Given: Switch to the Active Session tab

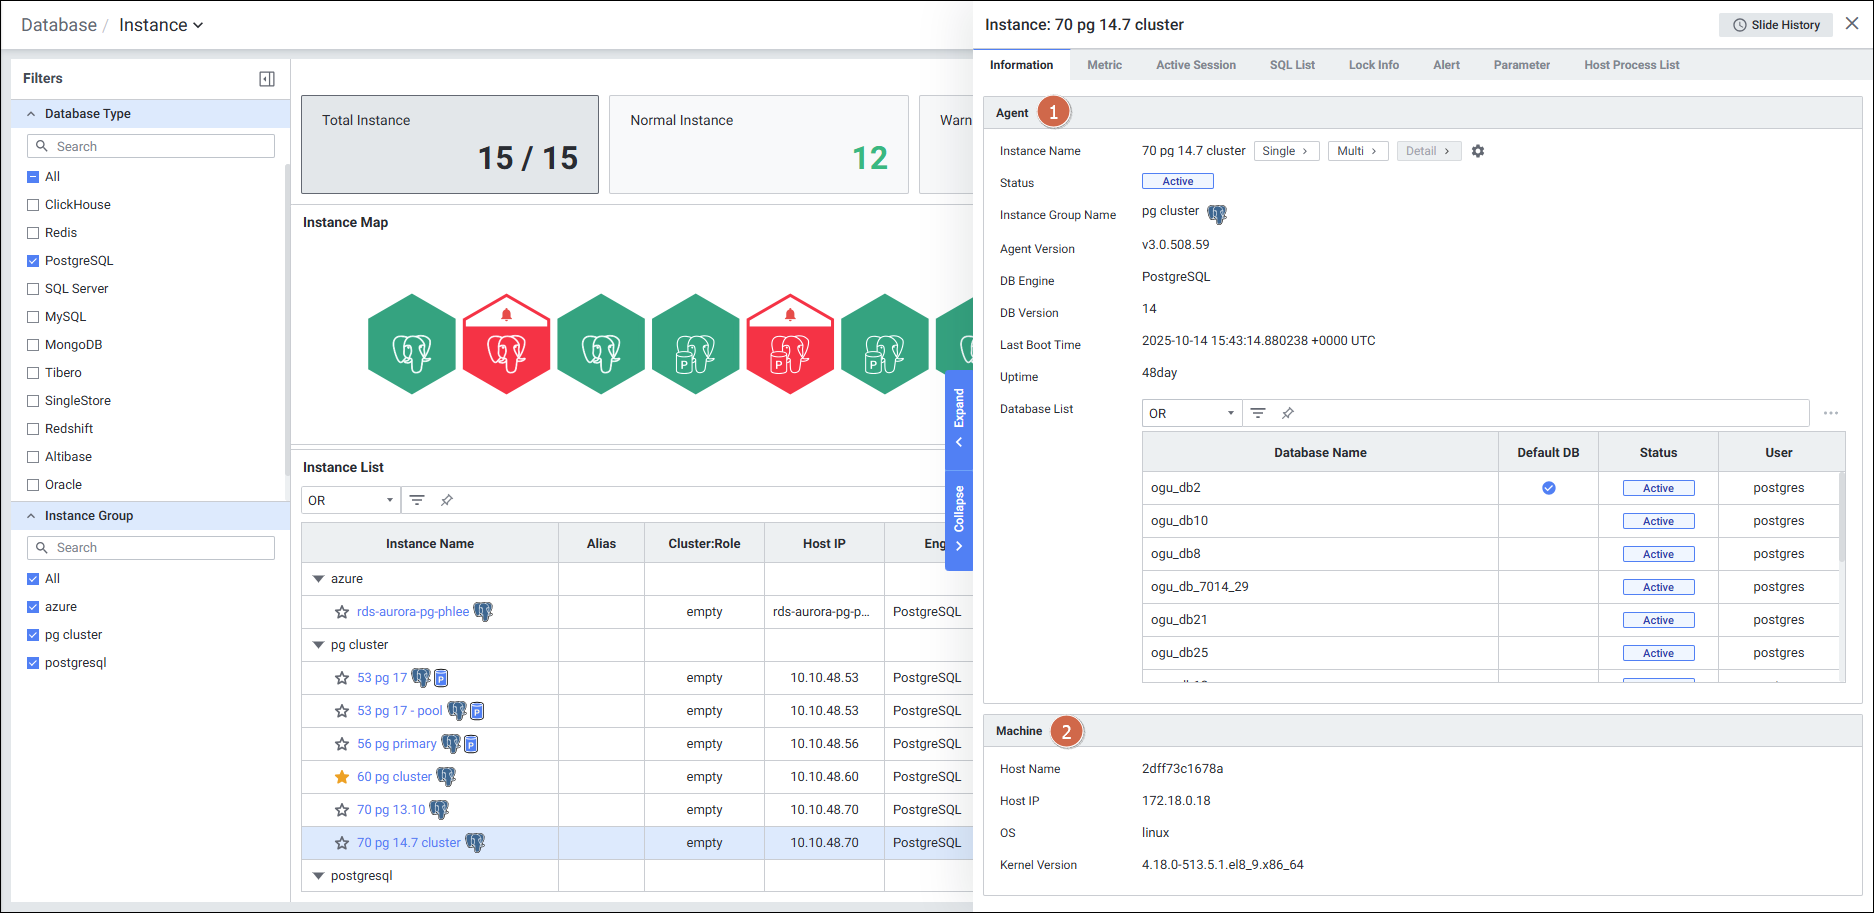Looking at the screenshot, I should (1195, 65).
